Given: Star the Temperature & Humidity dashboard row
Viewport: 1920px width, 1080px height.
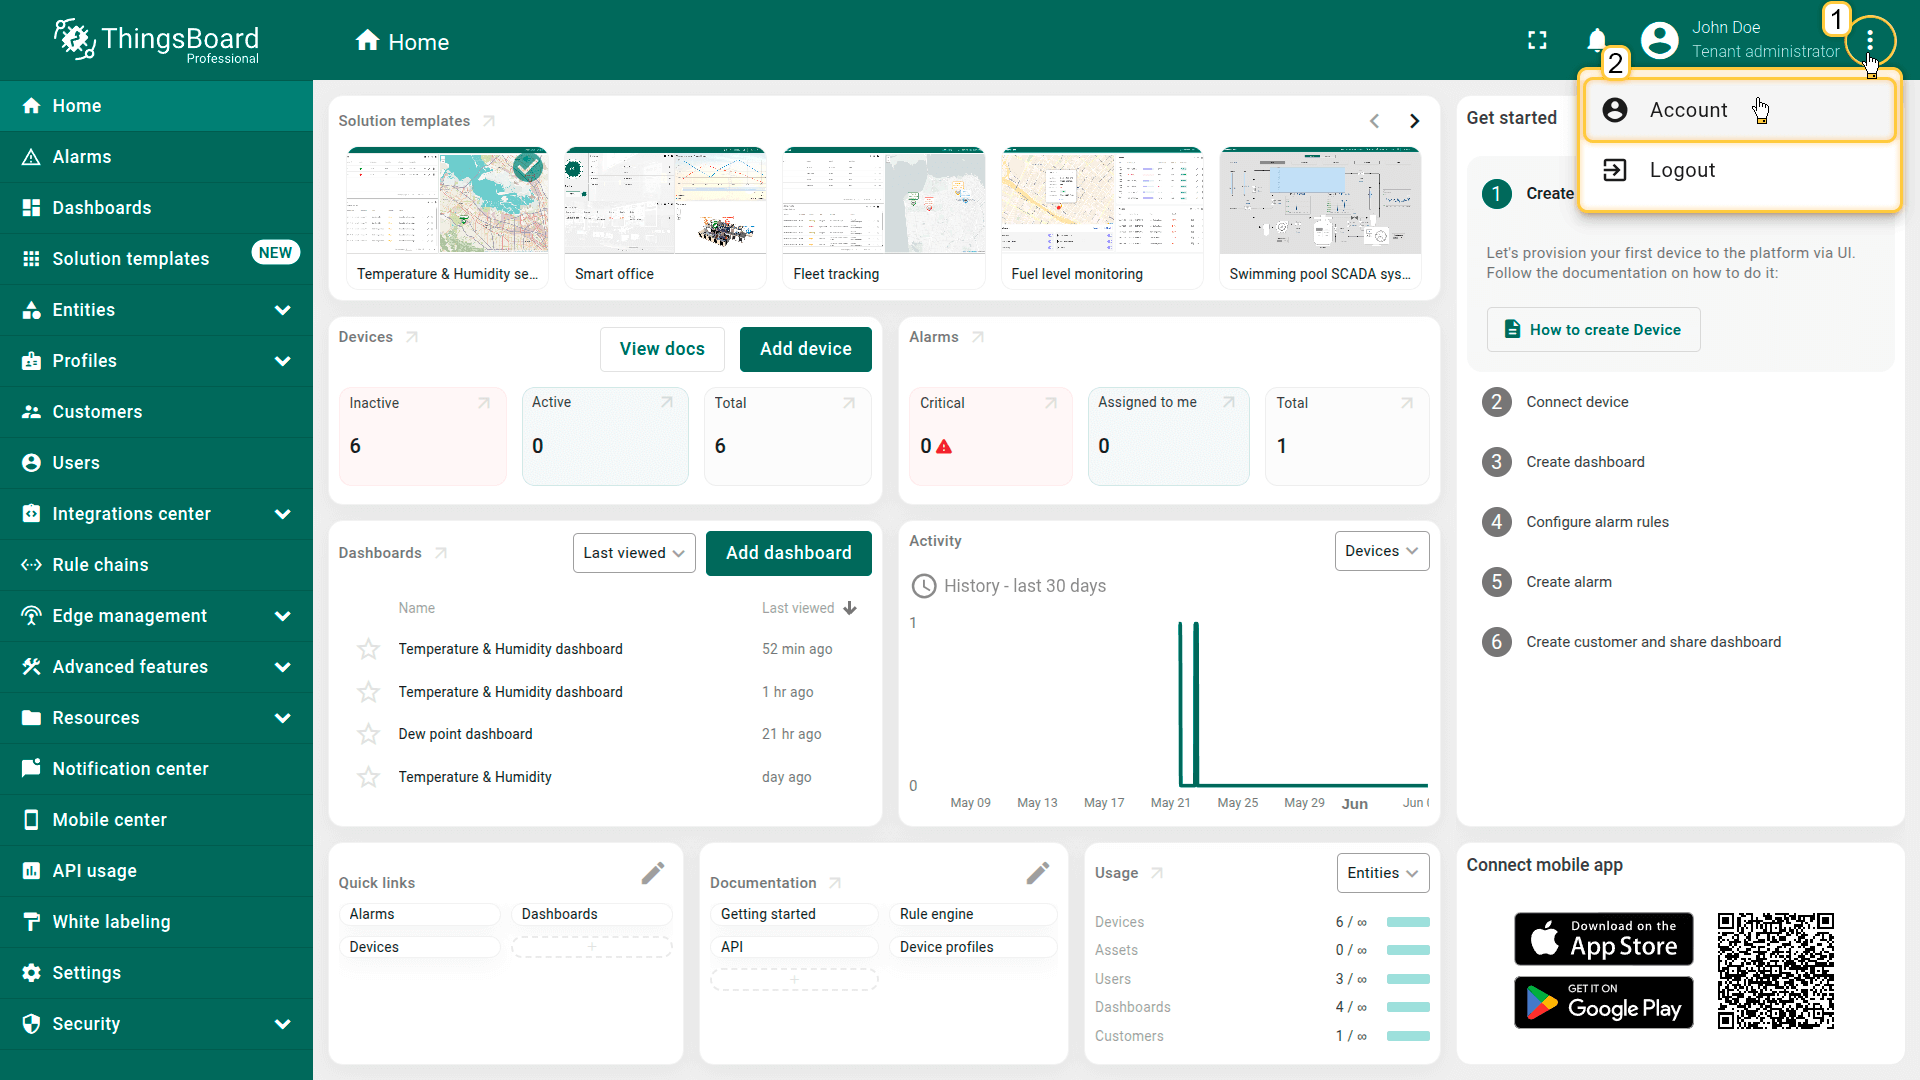Looking at the screenshot, I should pos(368,777).
